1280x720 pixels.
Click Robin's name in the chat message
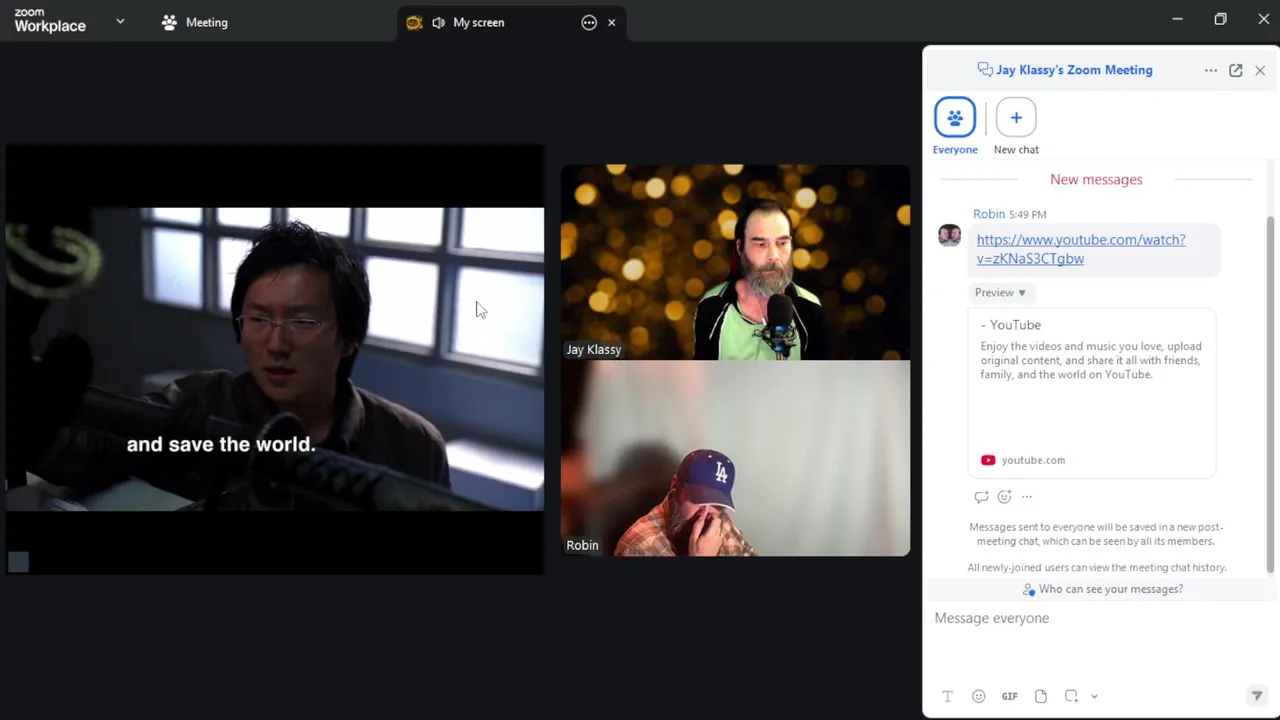989,214
